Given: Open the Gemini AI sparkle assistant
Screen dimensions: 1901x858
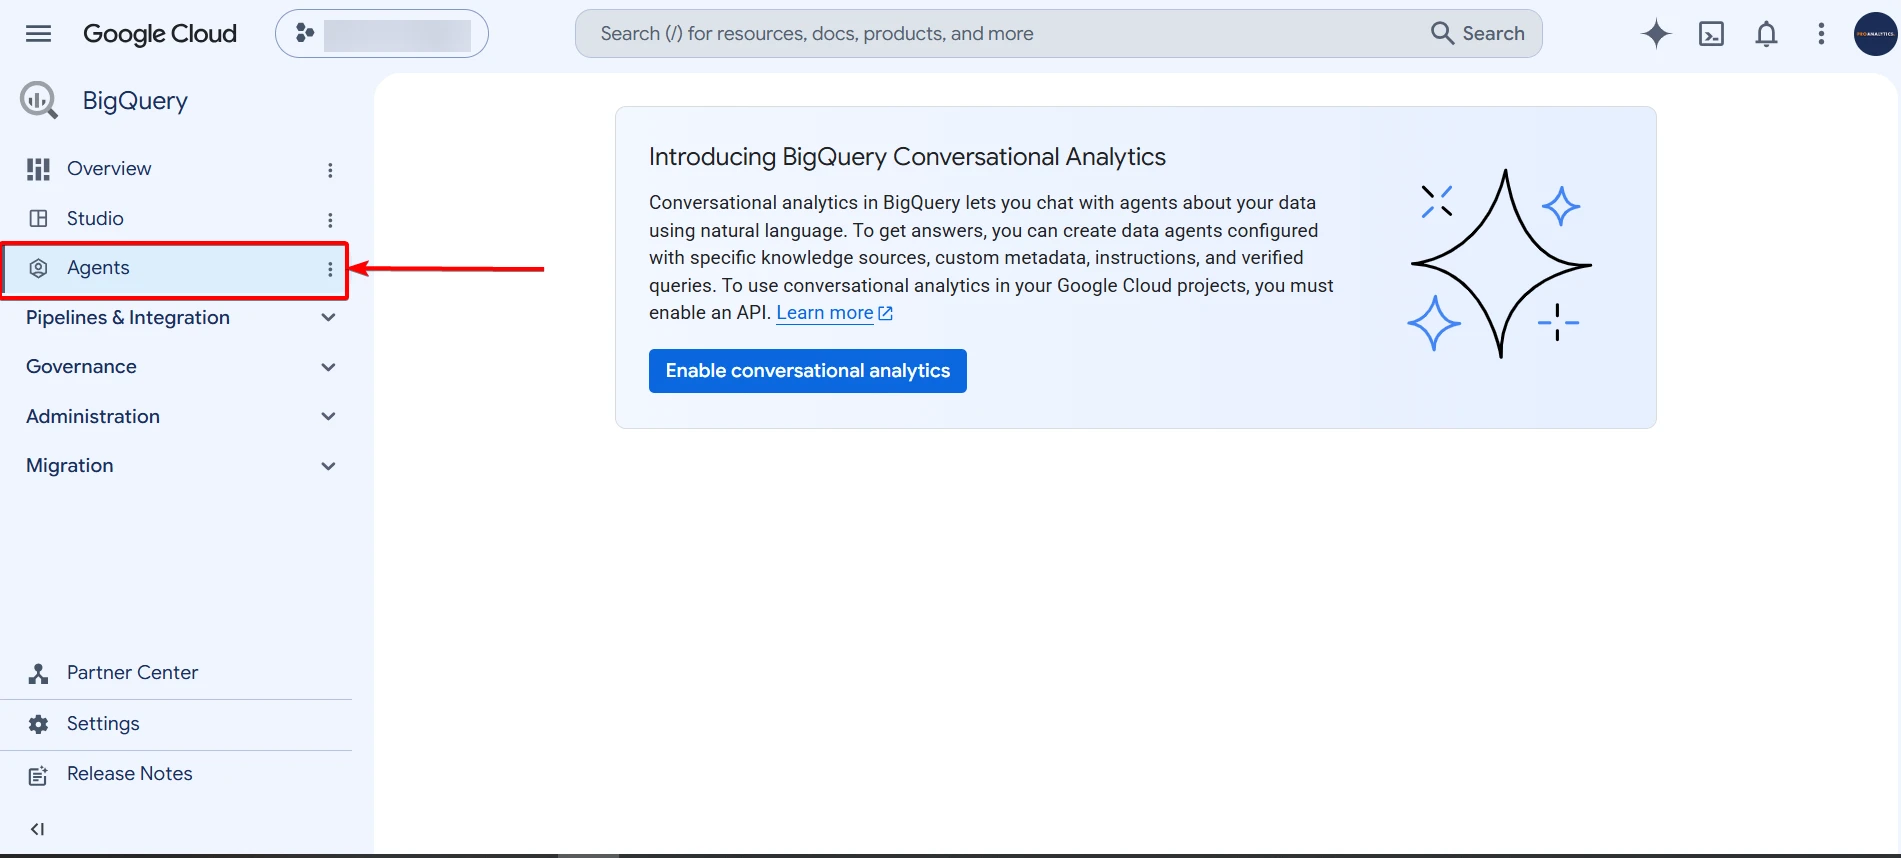Looking at the screenshot, I should coord(1656,34).
